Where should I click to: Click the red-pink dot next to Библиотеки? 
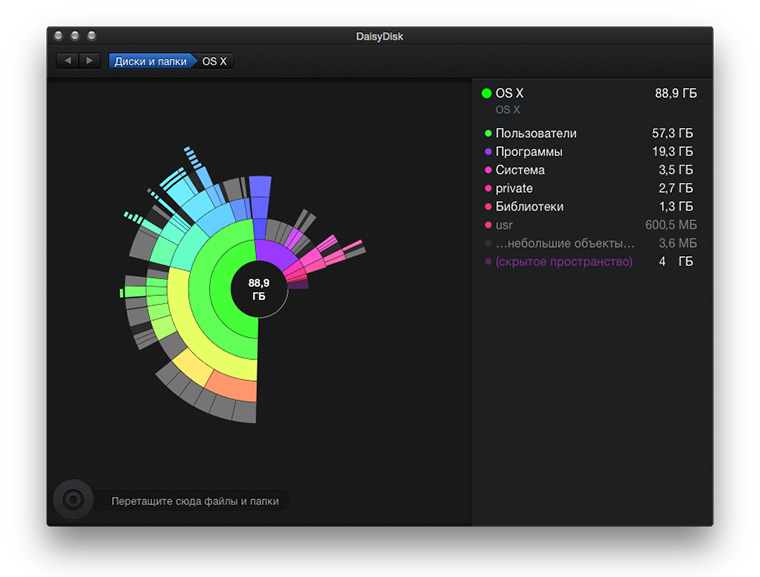pos(488,207)
